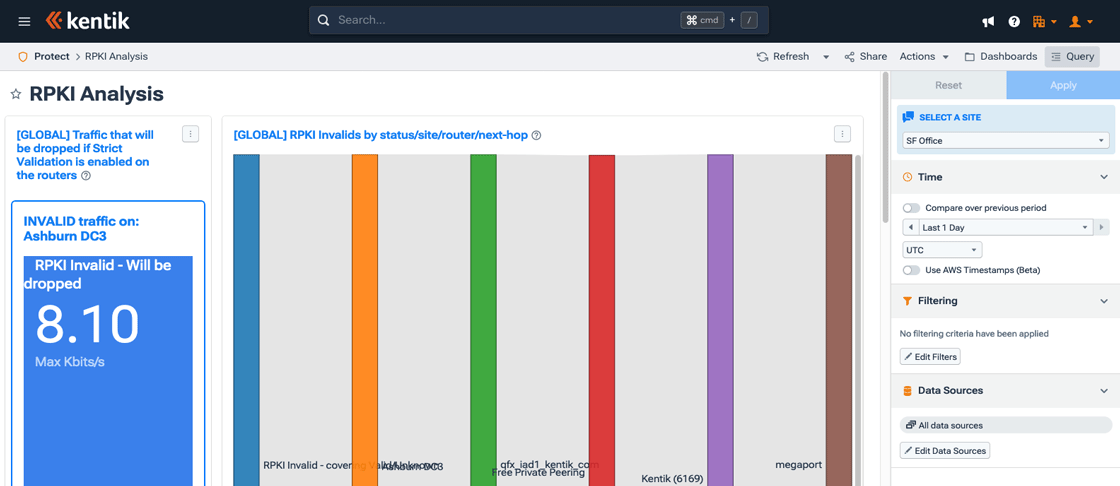Click the 8.10 Max Kbits/s value tile
The width and height of the screenshot is (1120, 486).
point(108,371)
